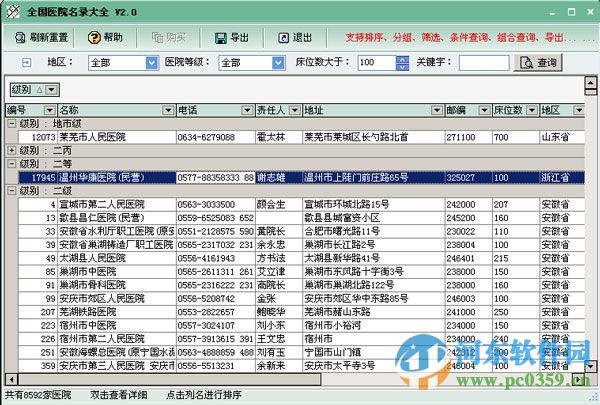Expand the 级别：二丙 group
This screenshot has width=600, height=405.
(x=12, y=150)
